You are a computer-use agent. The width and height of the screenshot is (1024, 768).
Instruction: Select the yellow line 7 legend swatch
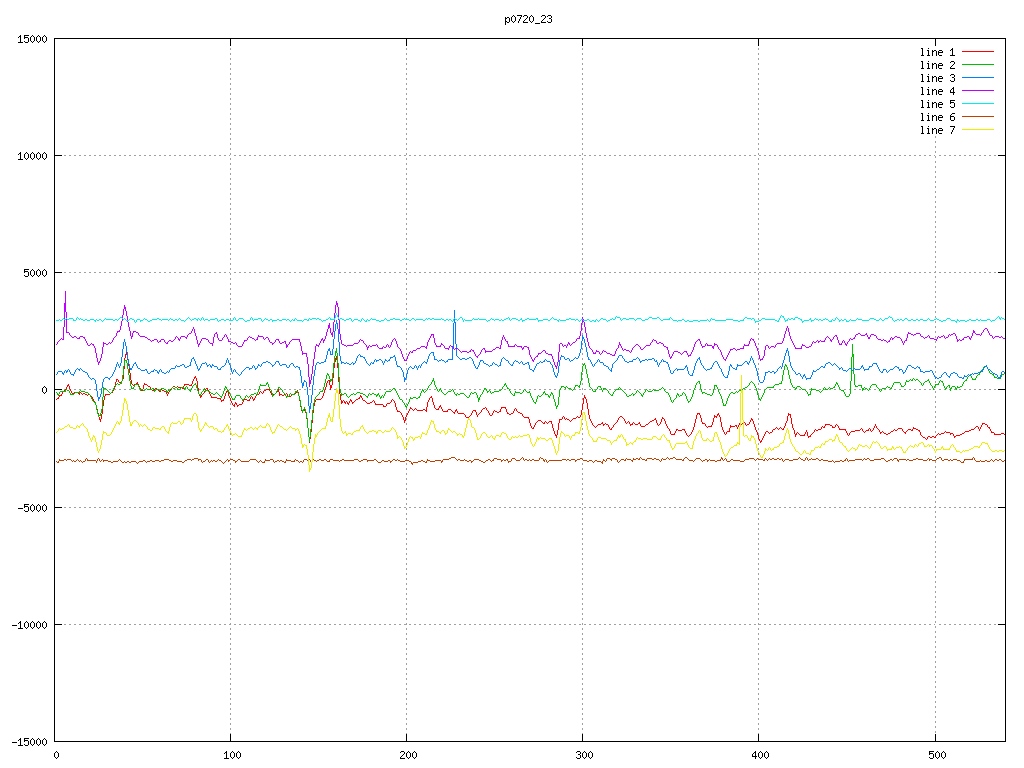coord(978,130)
